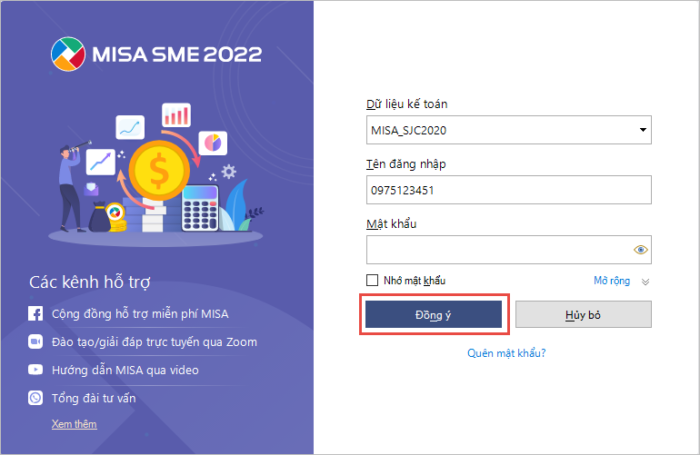
Task: Click the gold dollar coin illustration
Action: (160, 170)
